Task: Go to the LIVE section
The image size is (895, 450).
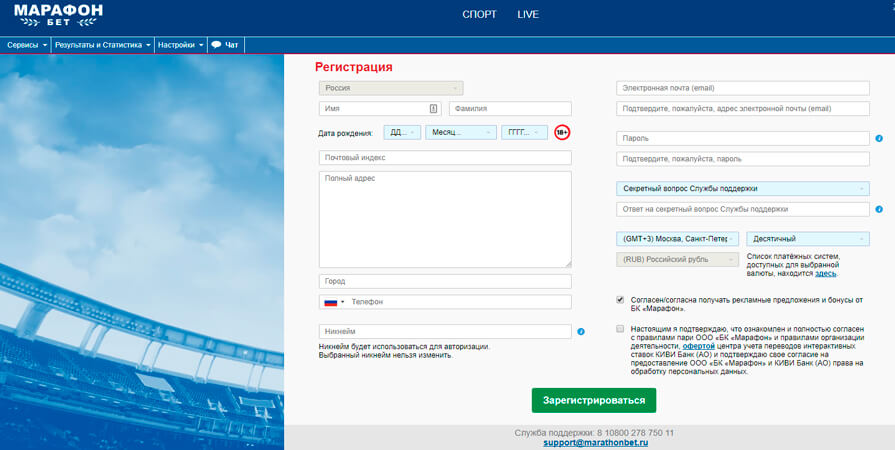Action: [x=528, y=15]
